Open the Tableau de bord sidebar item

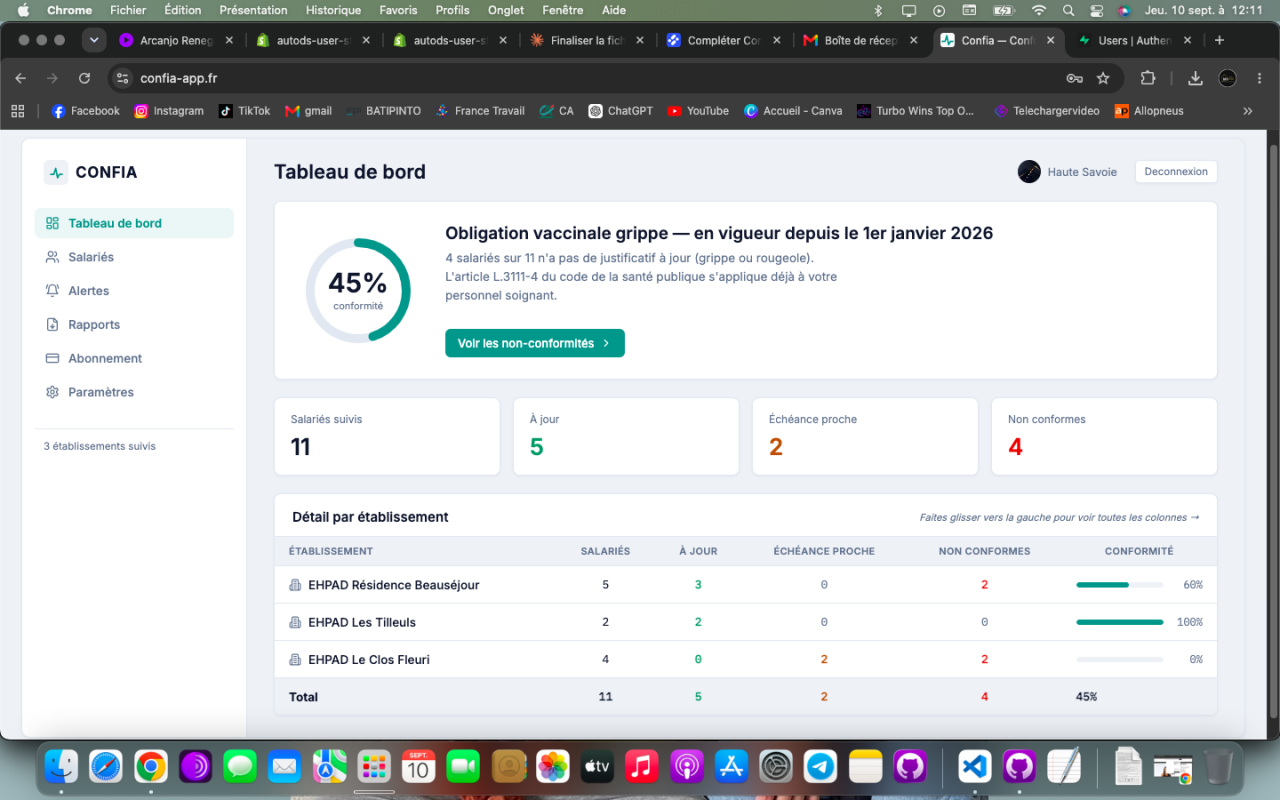point(134,223)
